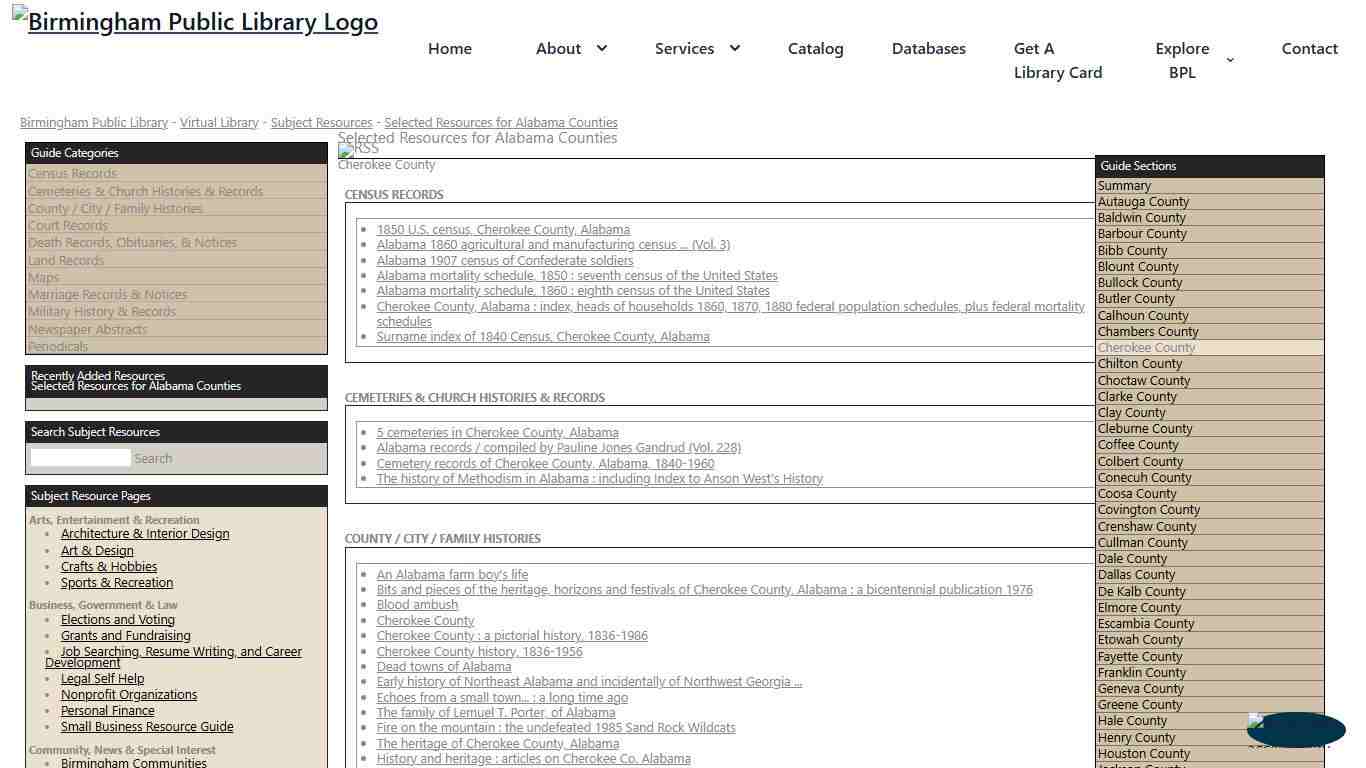Image resolution: width=1366 pixels, height=768 pixels.
Task: Select Census Records in Guide Categories
Action: click(x=72, y=173)
